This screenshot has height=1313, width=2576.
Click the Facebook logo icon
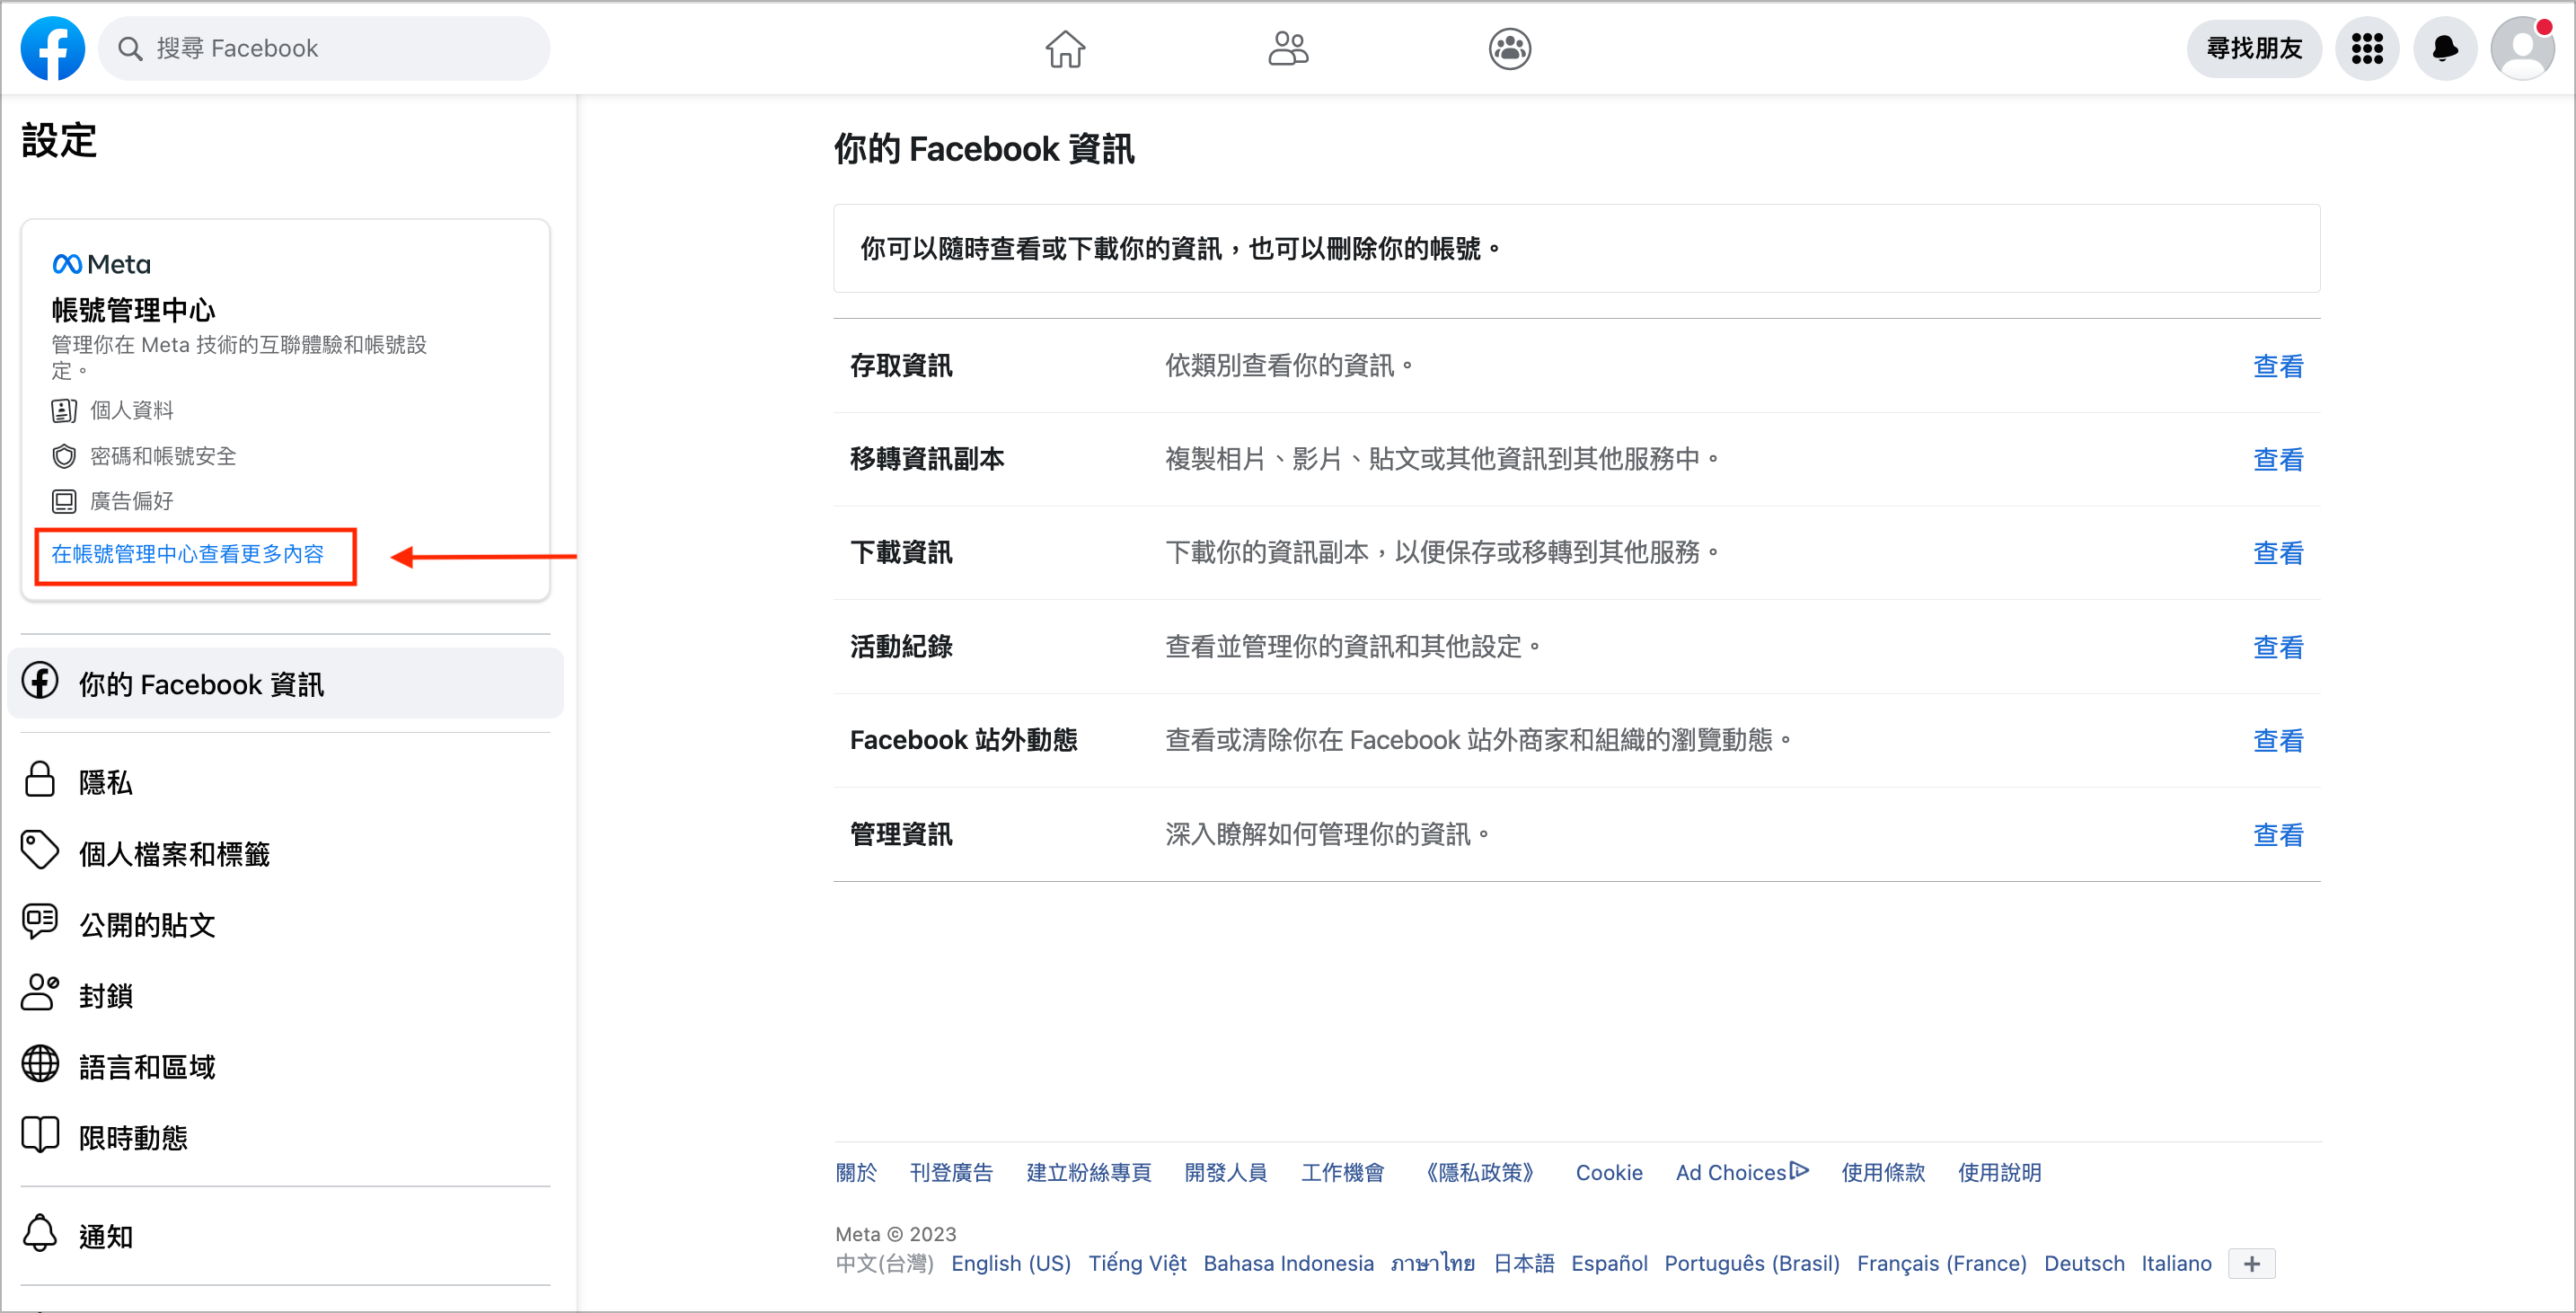(x=52, y=48)
